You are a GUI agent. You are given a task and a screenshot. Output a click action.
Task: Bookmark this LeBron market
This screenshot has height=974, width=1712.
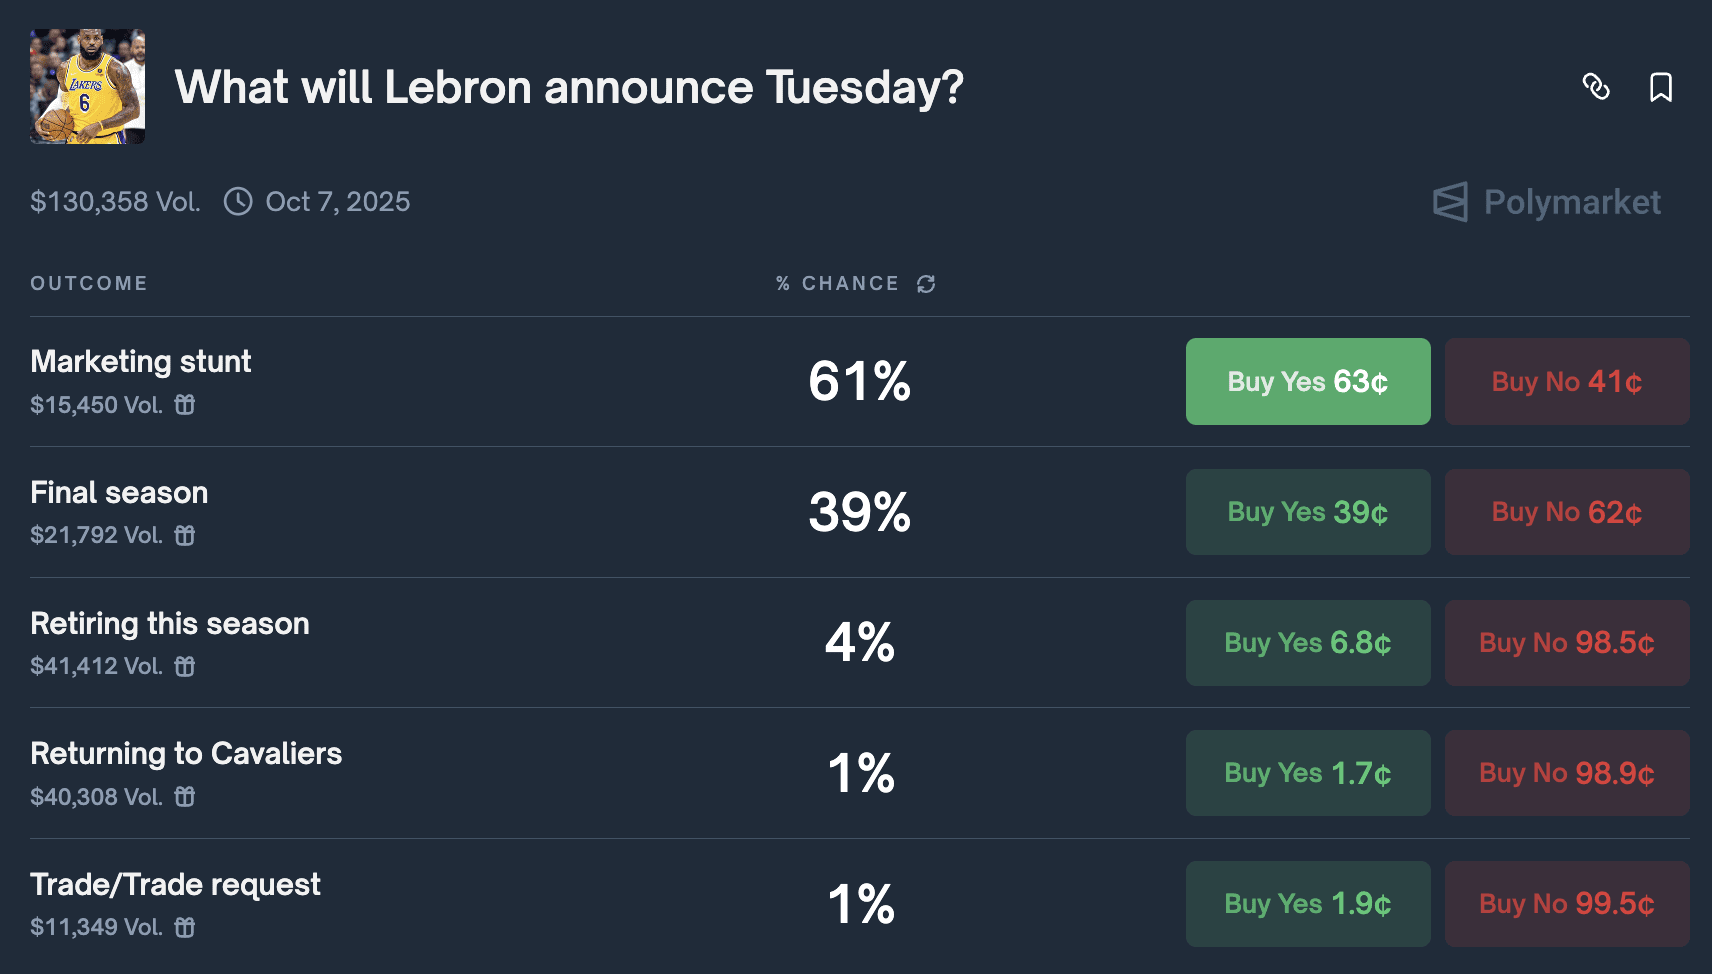(1660, 87)
